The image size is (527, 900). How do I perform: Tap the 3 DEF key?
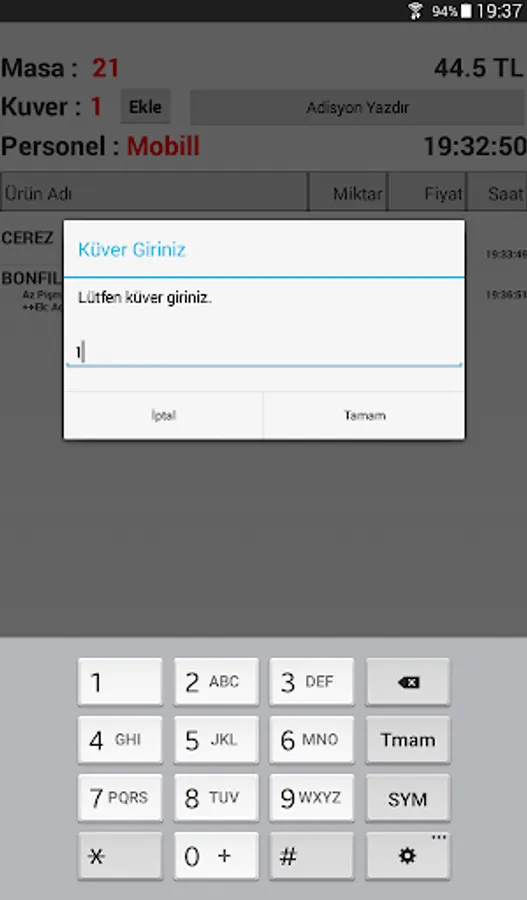312,682
